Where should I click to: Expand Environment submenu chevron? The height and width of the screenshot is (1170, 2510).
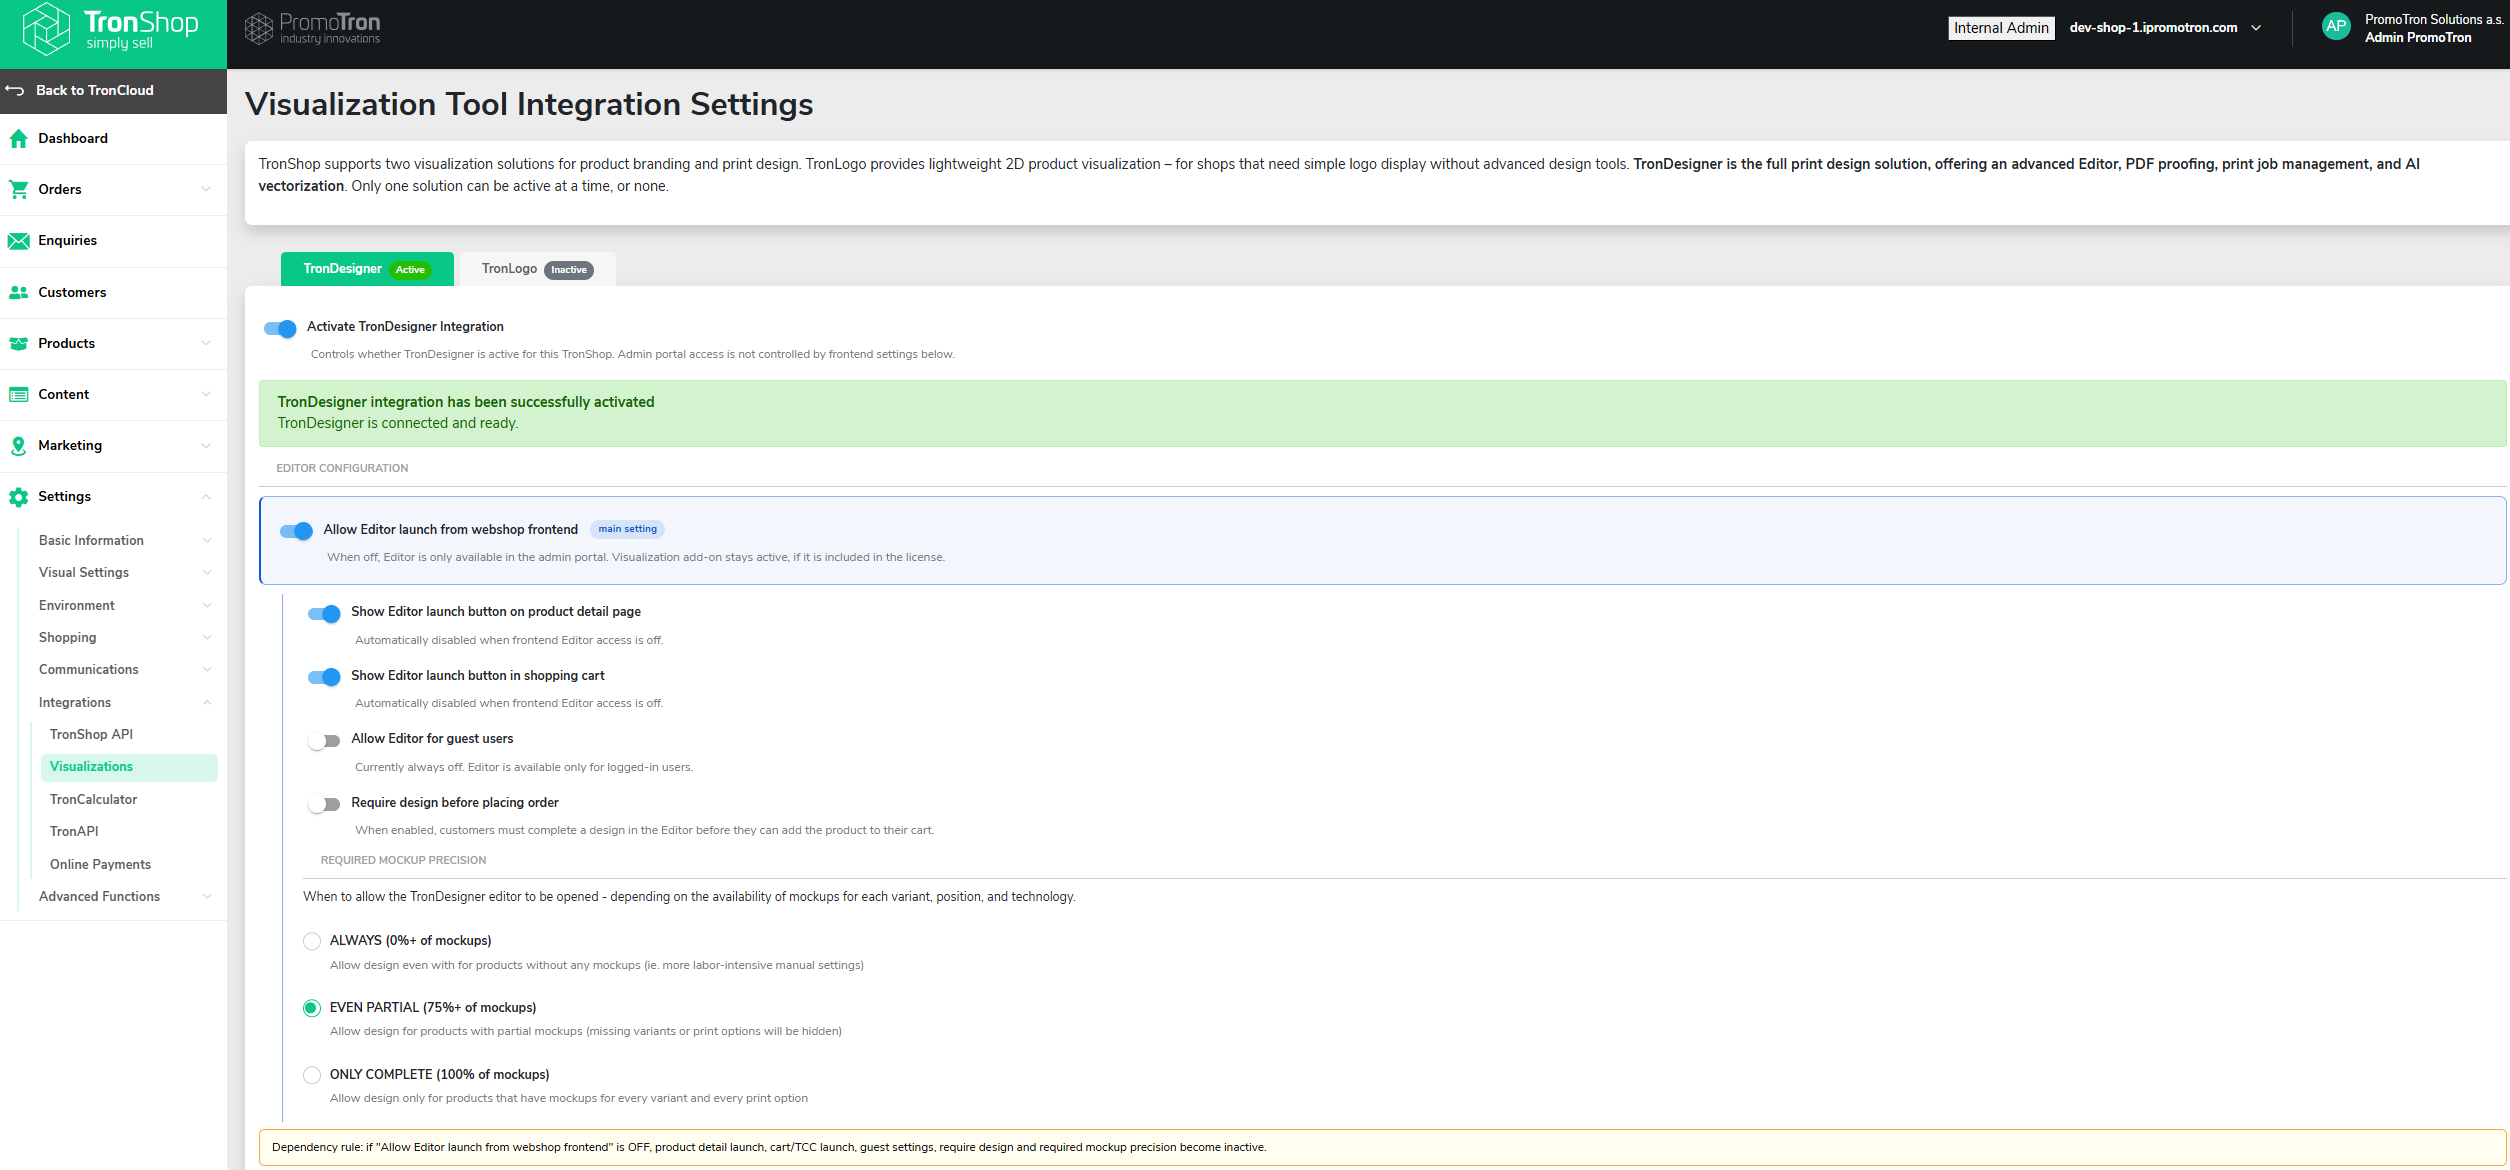[x=207, y=606]
